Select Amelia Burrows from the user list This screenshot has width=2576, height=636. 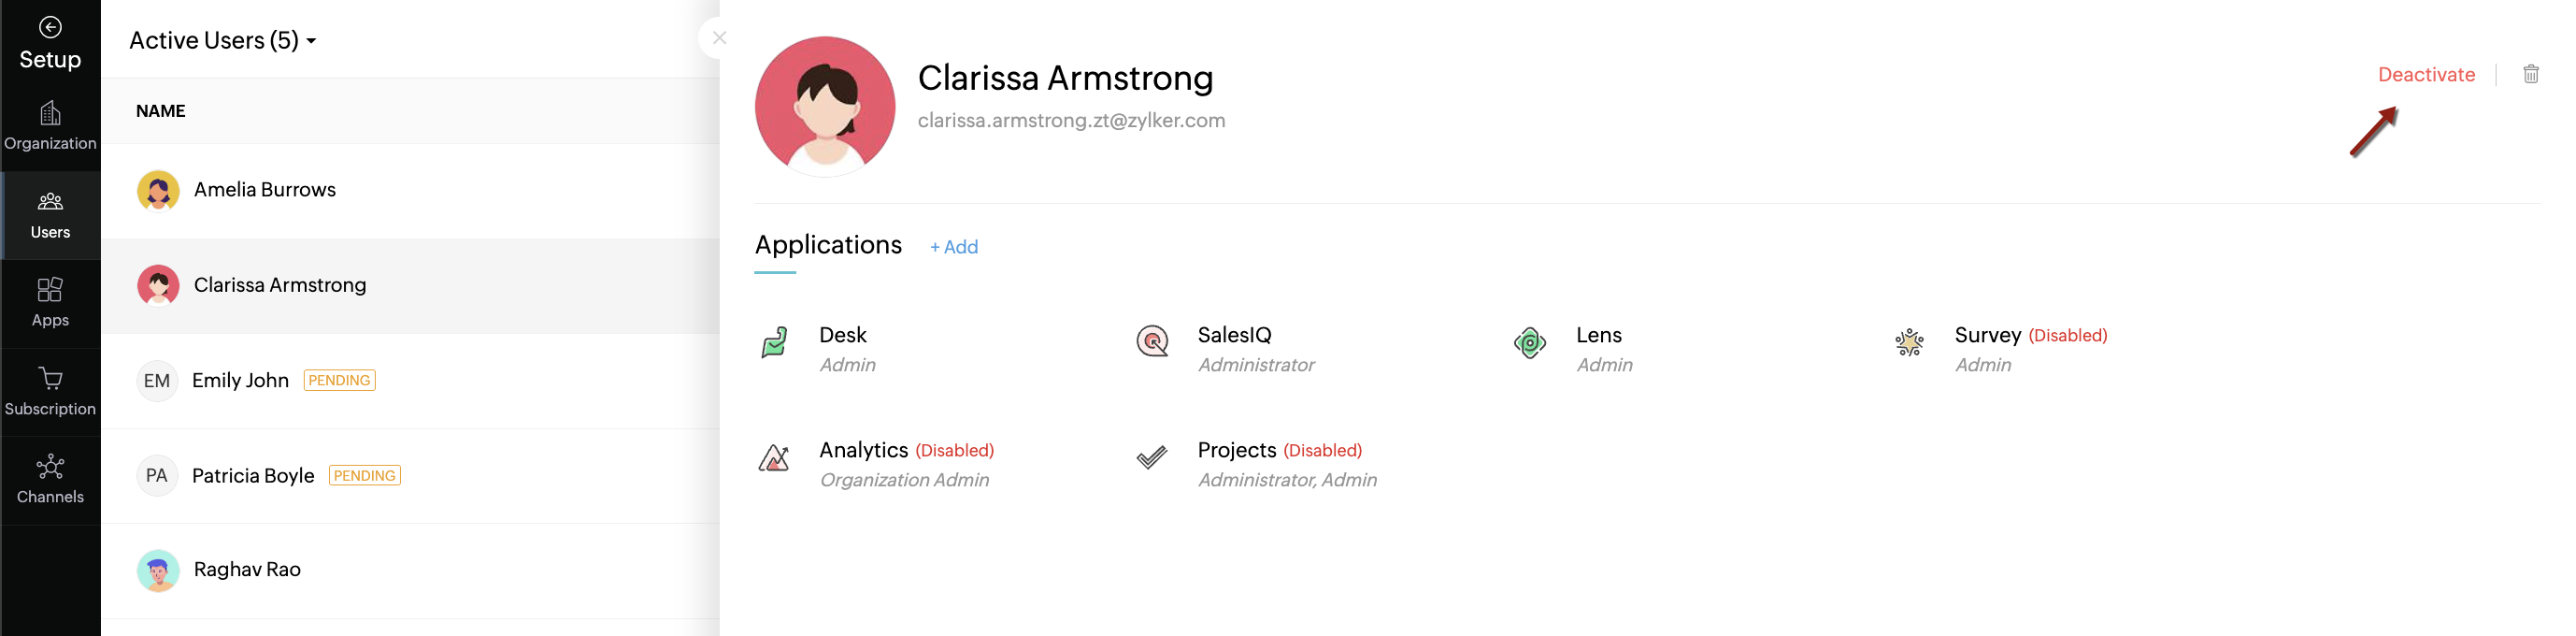tap(265, 190)
